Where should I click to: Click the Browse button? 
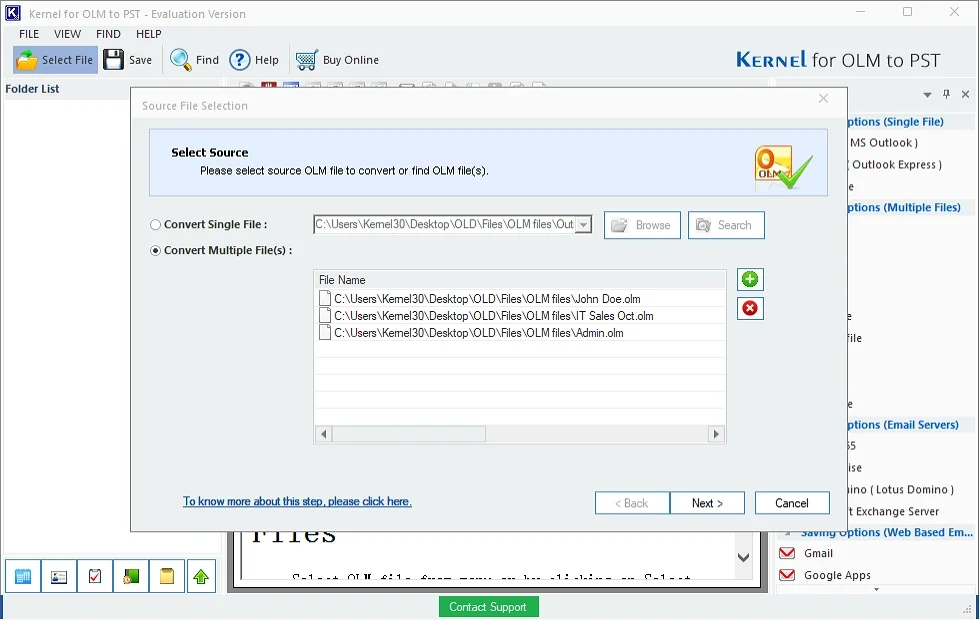(x=642, y=225)
